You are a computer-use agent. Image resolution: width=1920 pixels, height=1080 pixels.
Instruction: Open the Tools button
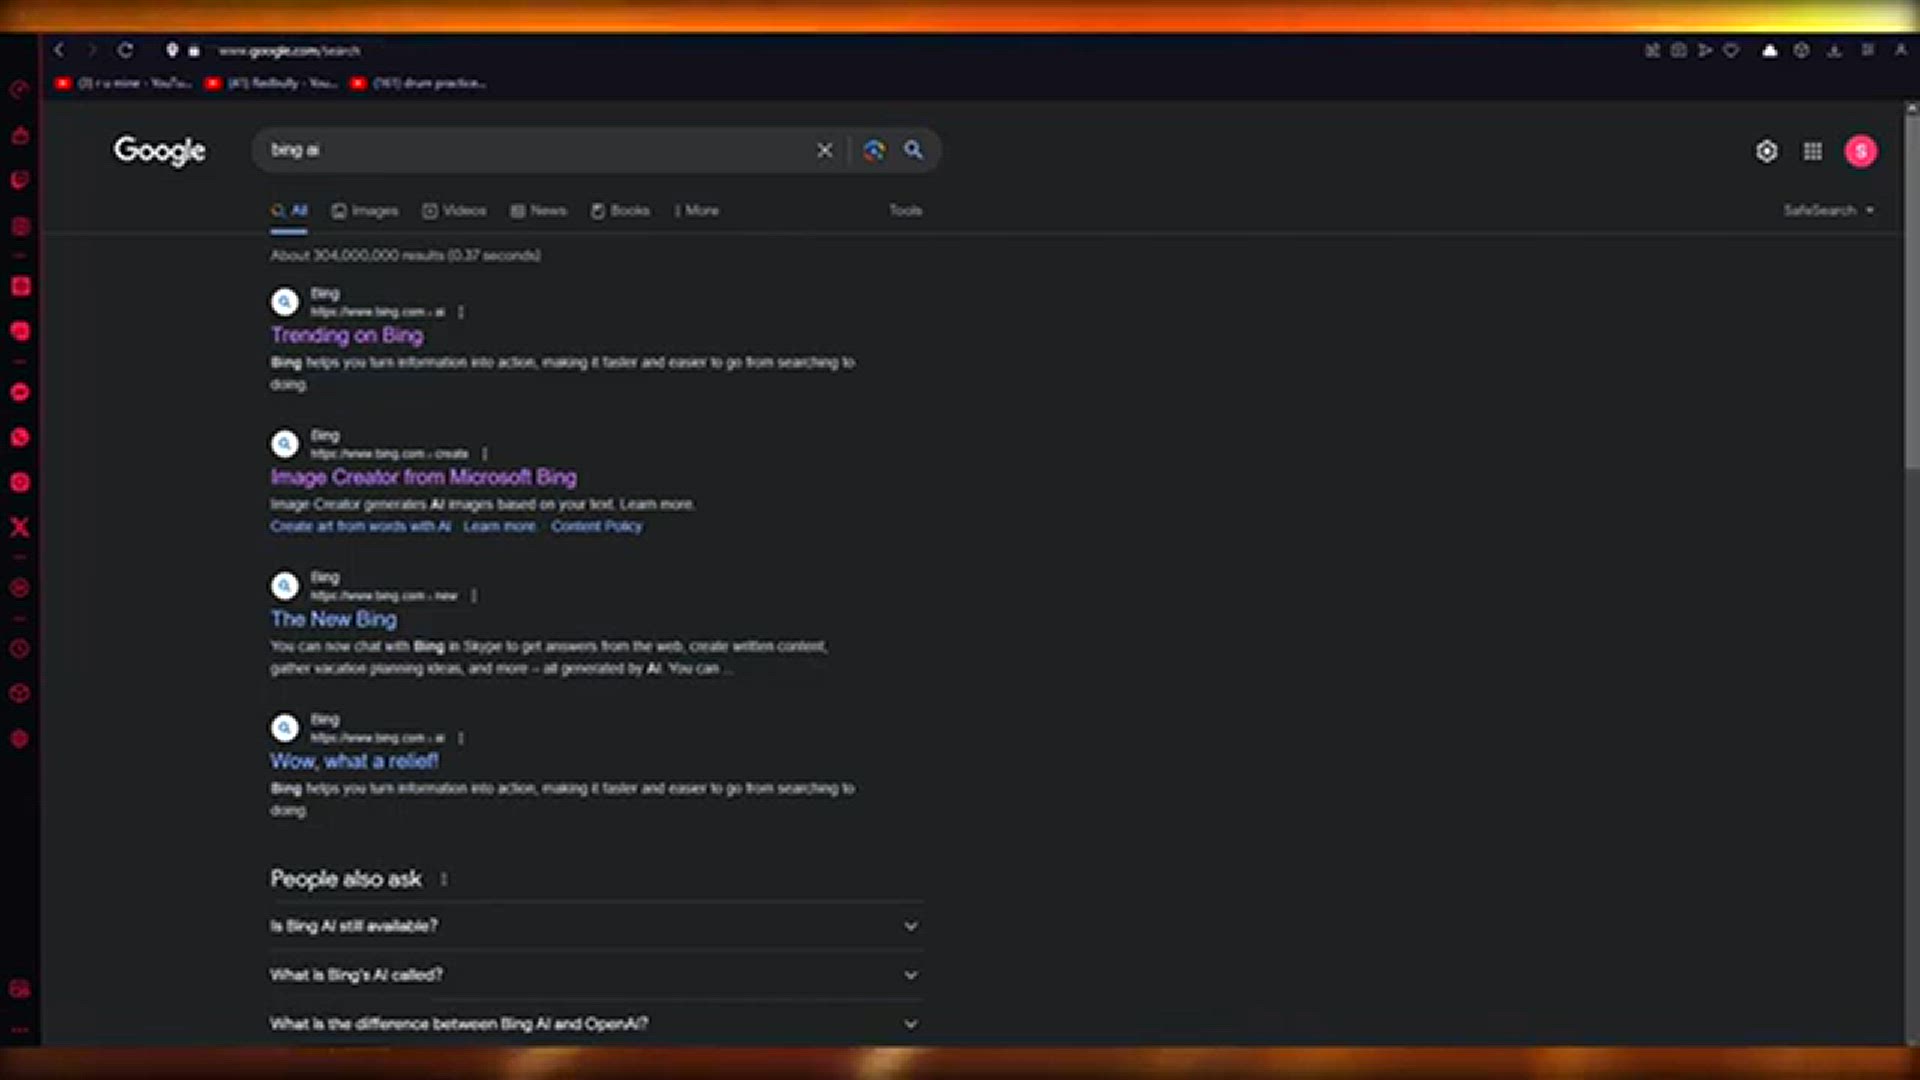[x=906, y=211]
